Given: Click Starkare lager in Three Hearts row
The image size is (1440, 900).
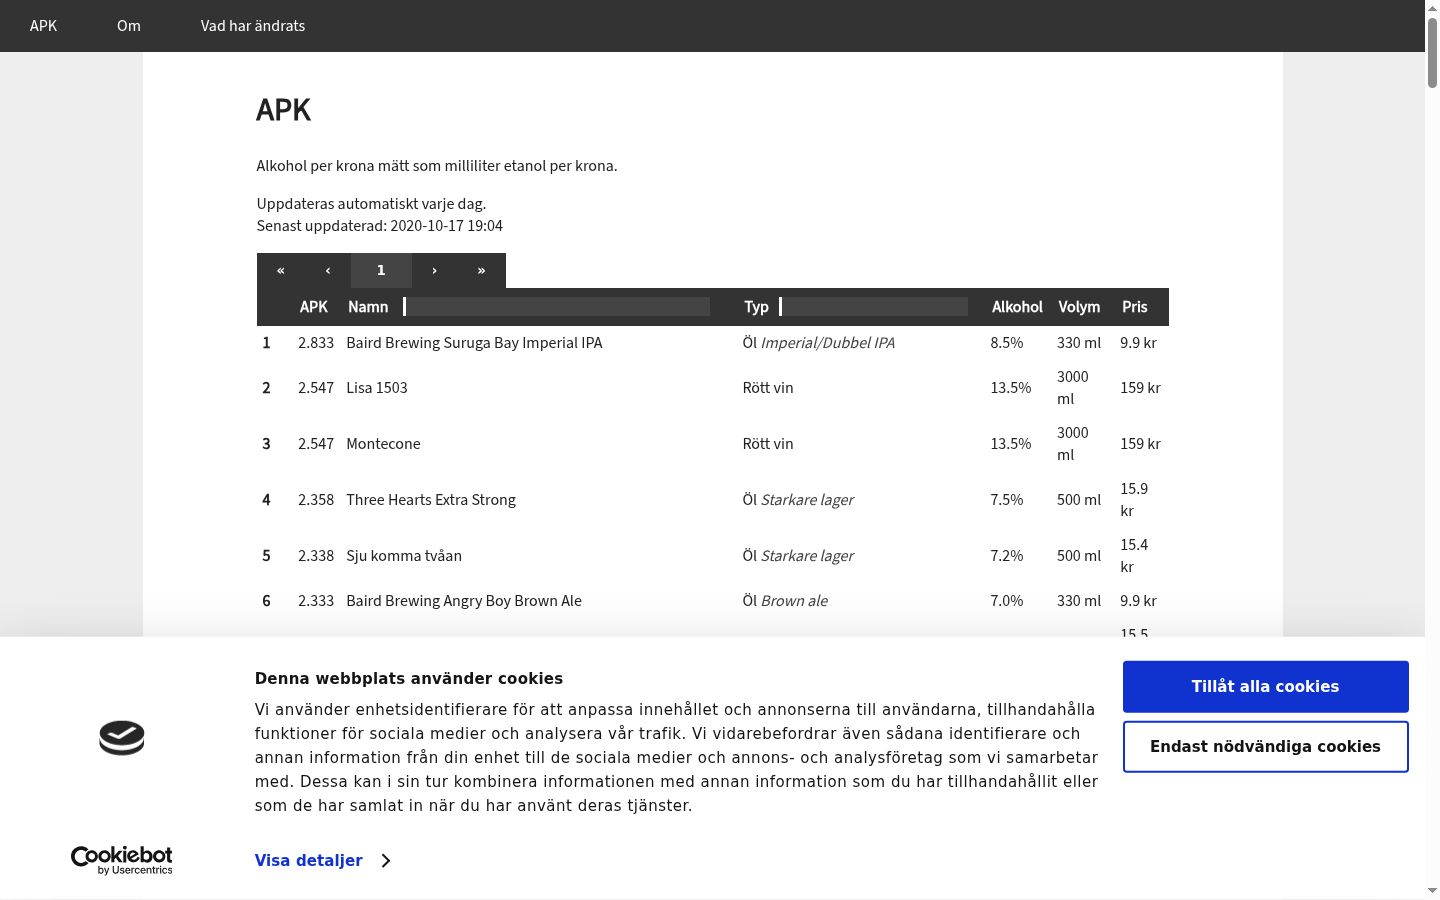Looking at the screenshot, I should [x=807, y=500].
